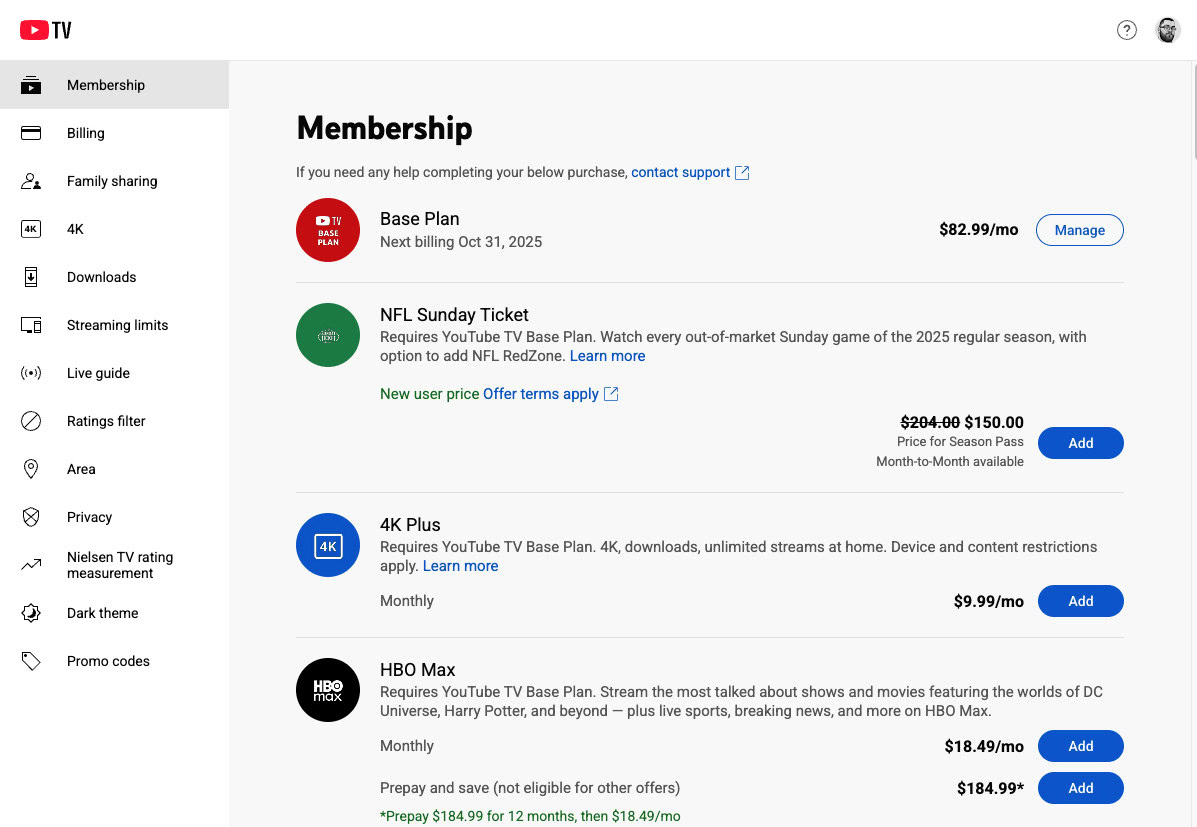The image size is (1197, 827).
Task: Click the 4K sidebar icon
Action: point(31,229)
